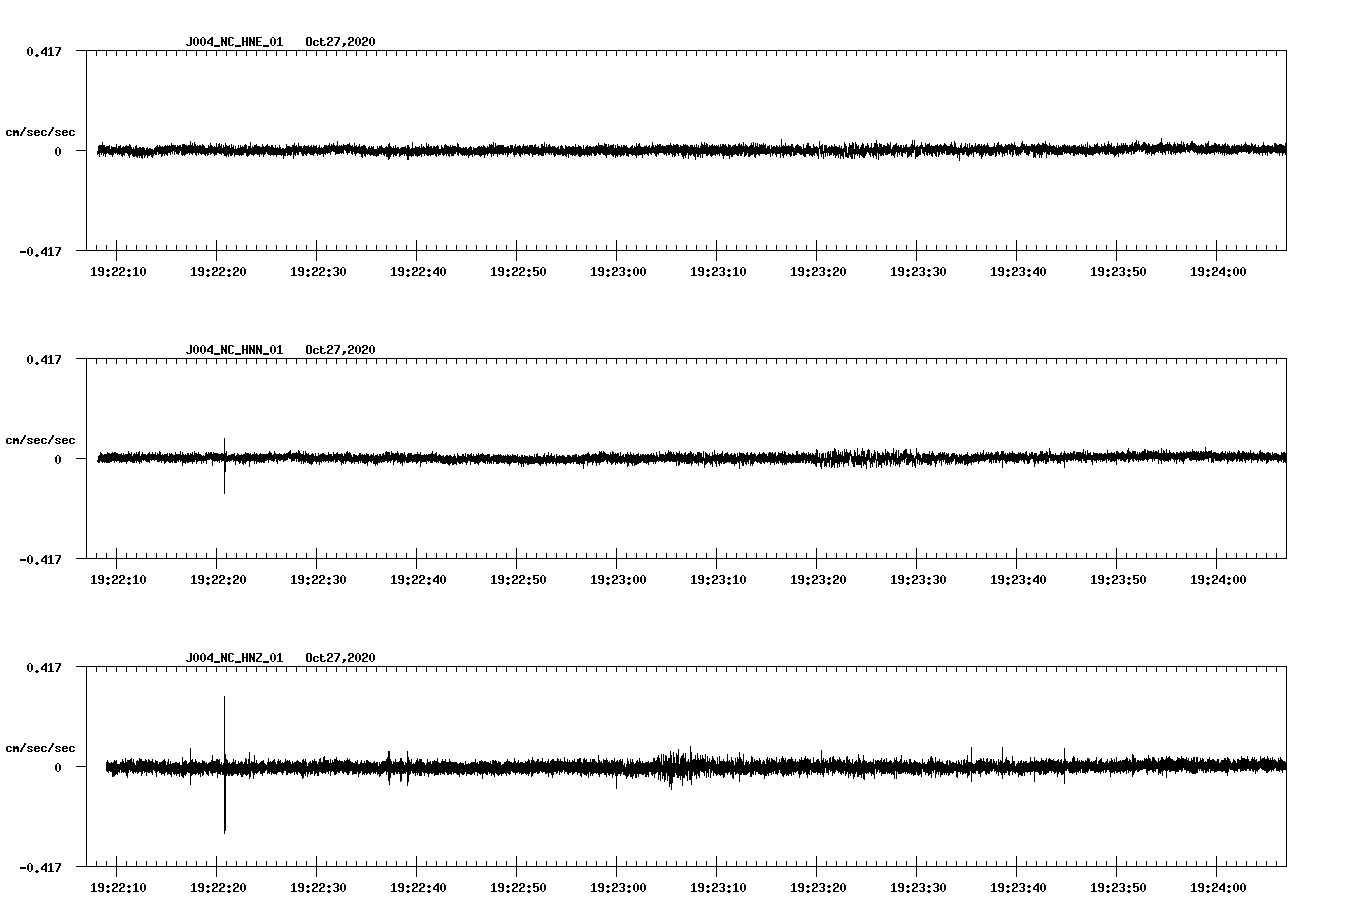Select the cm/sec/sec label on the bottom plot
Screen dimensions: 1358x924
pos(42,746)
